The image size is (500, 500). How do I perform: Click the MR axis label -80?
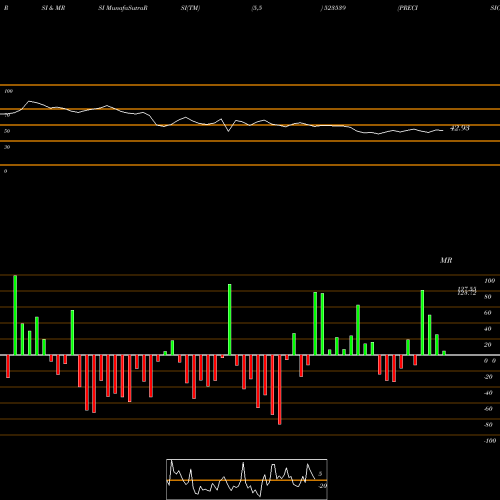pos(488,425)
